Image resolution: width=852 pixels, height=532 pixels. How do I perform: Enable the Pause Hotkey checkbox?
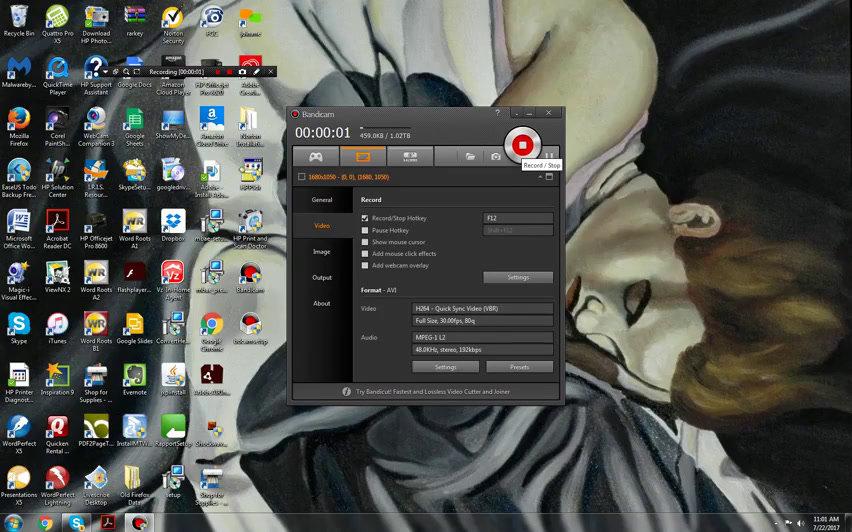365,230
